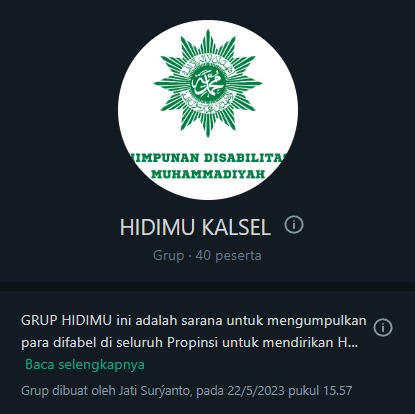Image resolution: width=415 pixels, height=414 pixels.
Task: Click description line starting para difabel
Action: [189, 342]
